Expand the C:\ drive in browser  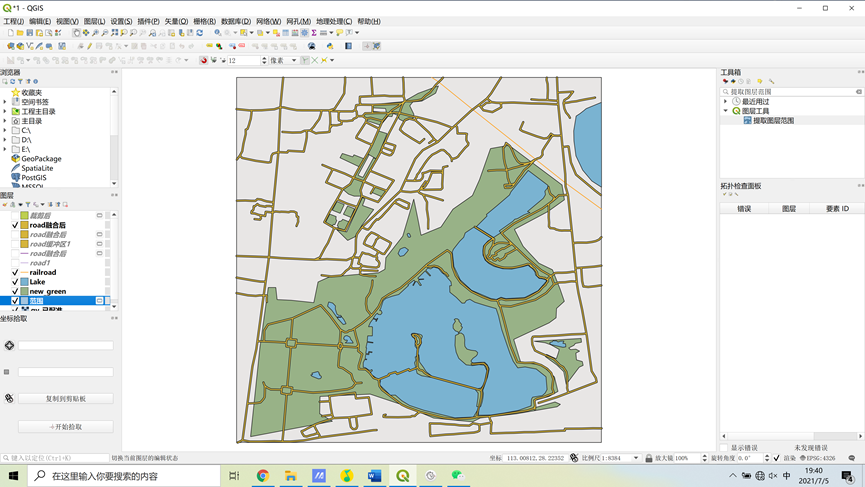click(5, 131)
